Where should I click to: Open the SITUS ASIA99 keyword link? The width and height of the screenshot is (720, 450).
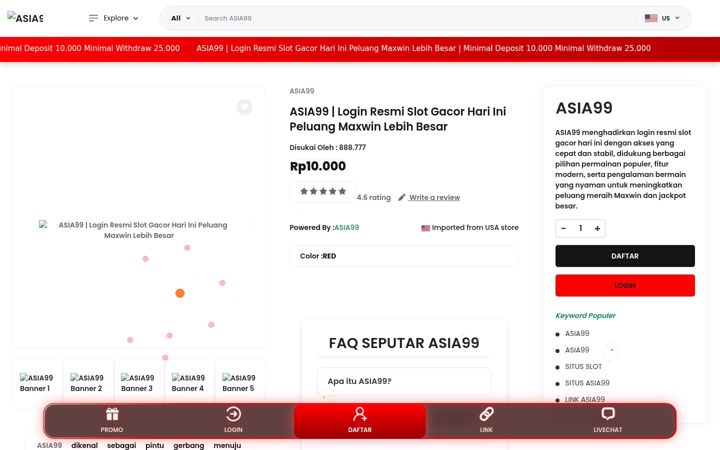587,383
